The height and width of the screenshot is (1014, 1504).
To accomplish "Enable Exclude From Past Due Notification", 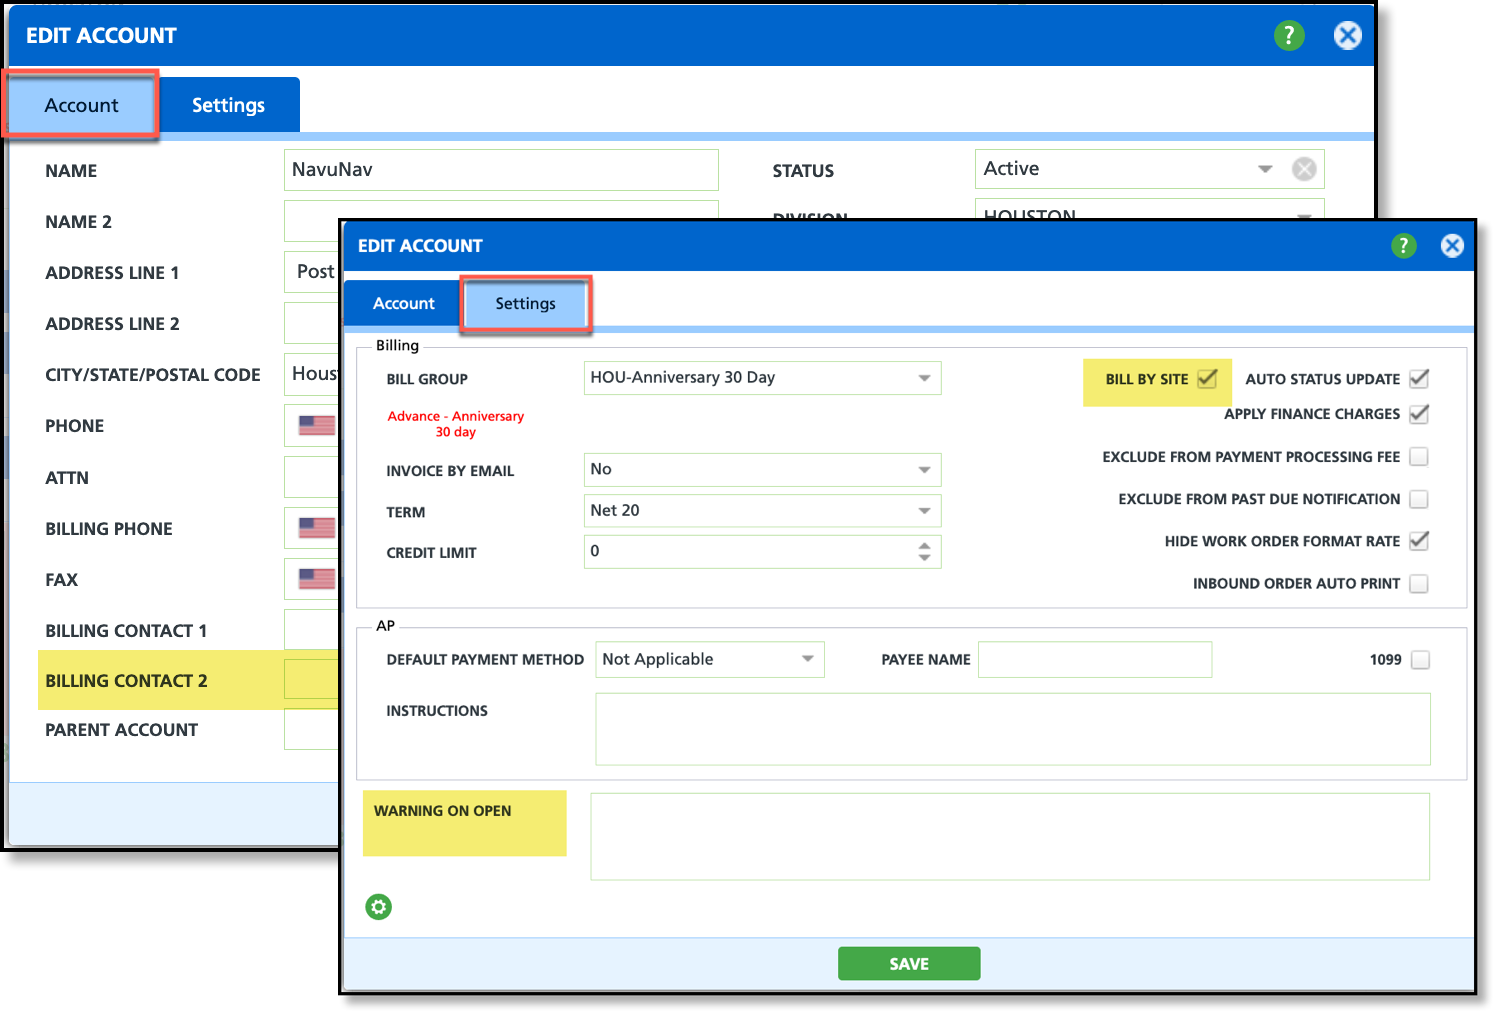I will pos(1419,499).
